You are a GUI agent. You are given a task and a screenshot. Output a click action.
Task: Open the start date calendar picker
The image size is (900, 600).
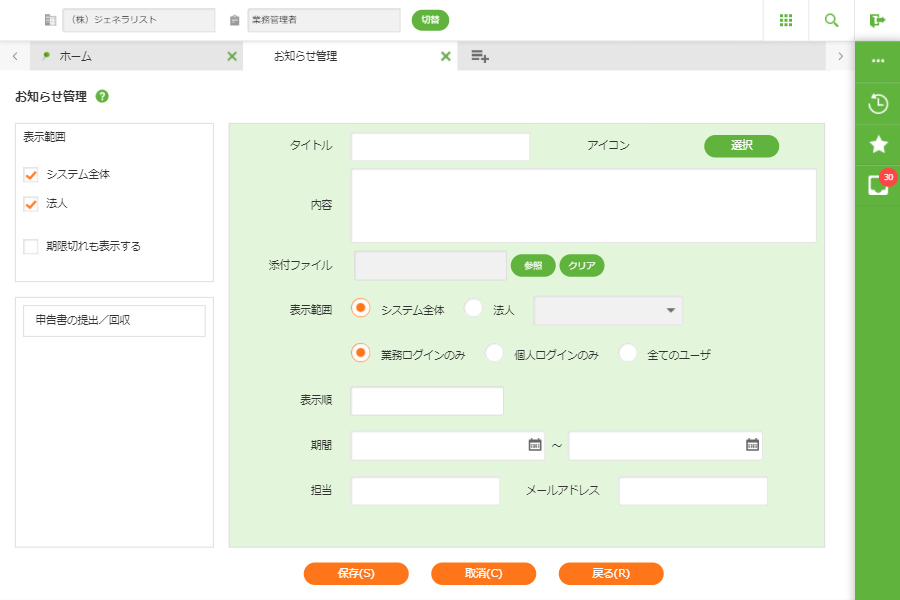click(x=535, y=445)
